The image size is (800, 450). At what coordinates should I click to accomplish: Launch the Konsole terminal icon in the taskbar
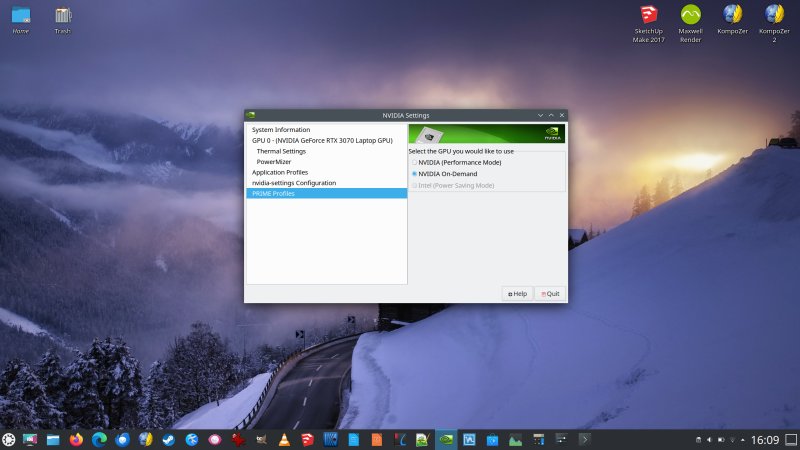(x=585, y=439)
